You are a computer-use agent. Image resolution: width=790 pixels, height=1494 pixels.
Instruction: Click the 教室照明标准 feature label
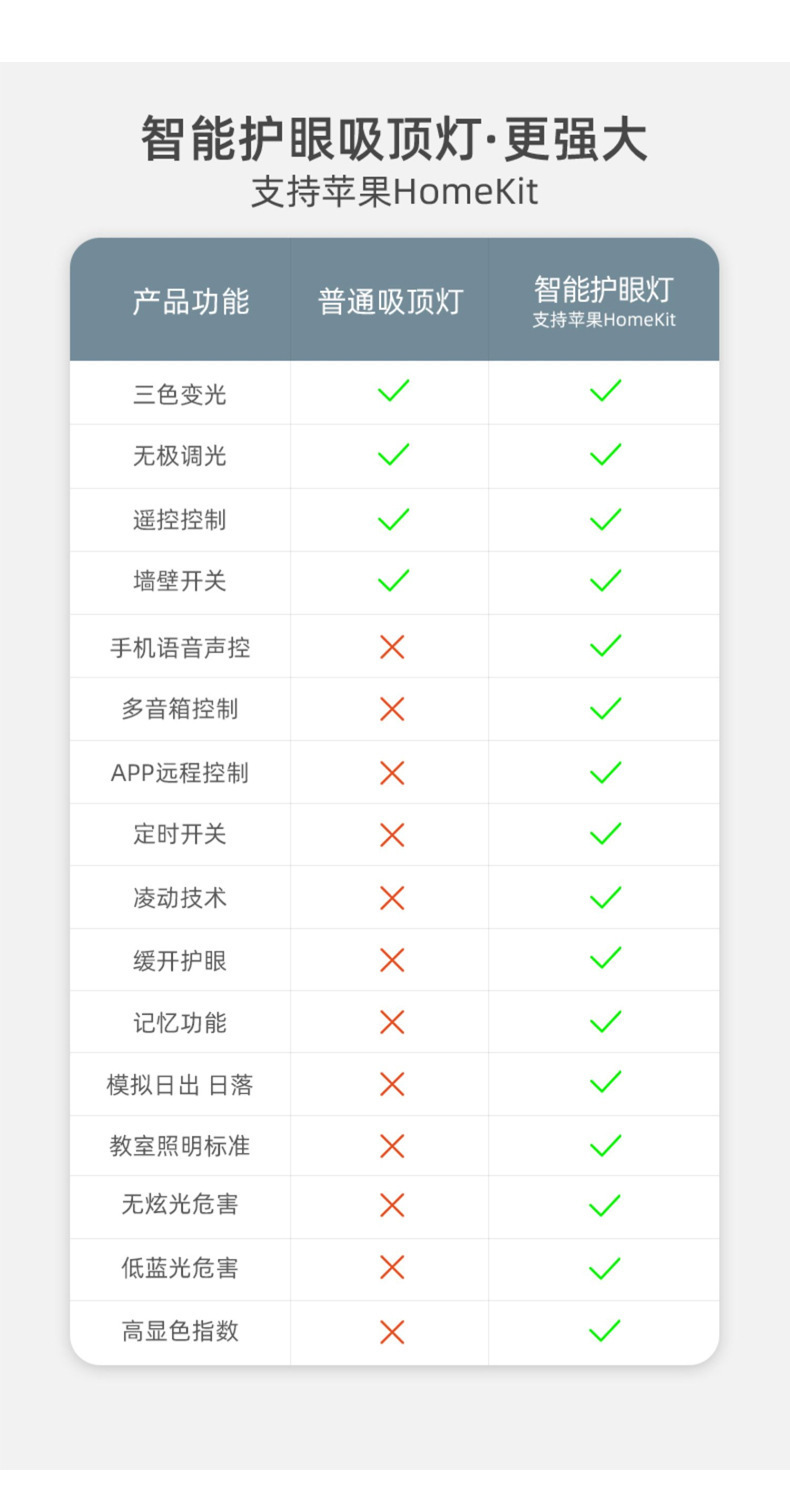click(180, 1145)
